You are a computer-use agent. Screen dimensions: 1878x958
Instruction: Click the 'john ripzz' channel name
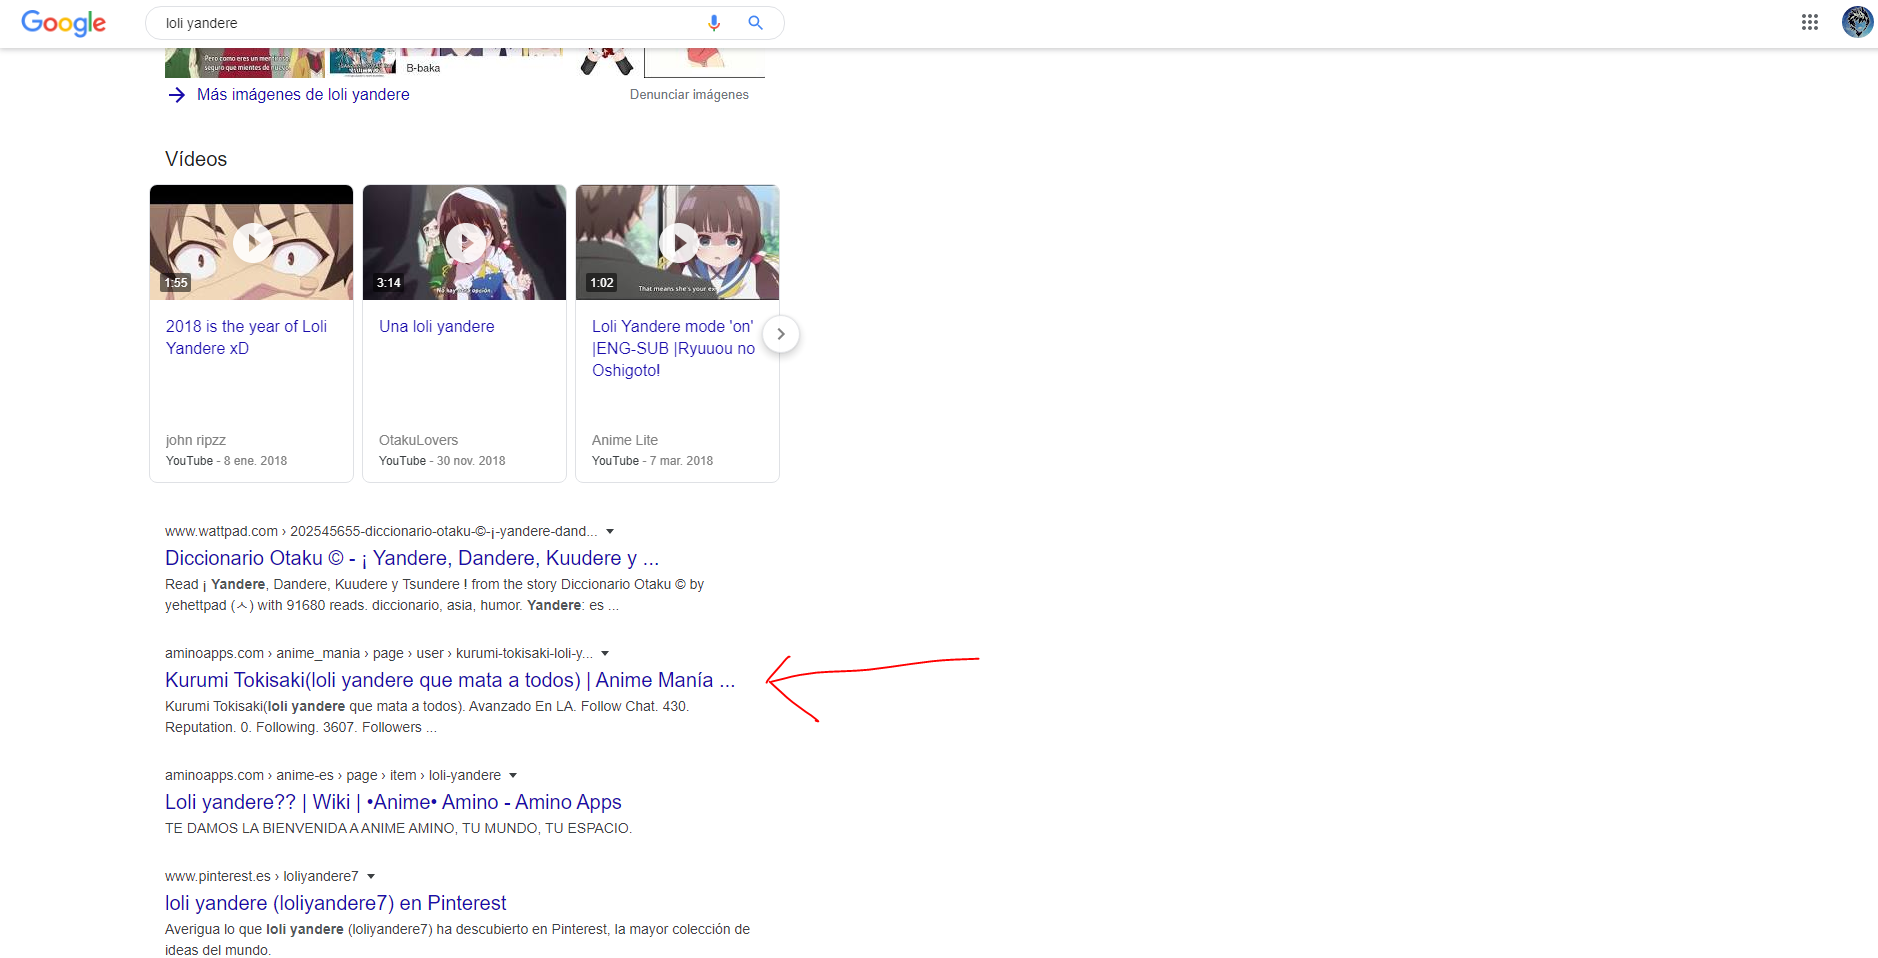click(x=196, y=440)
